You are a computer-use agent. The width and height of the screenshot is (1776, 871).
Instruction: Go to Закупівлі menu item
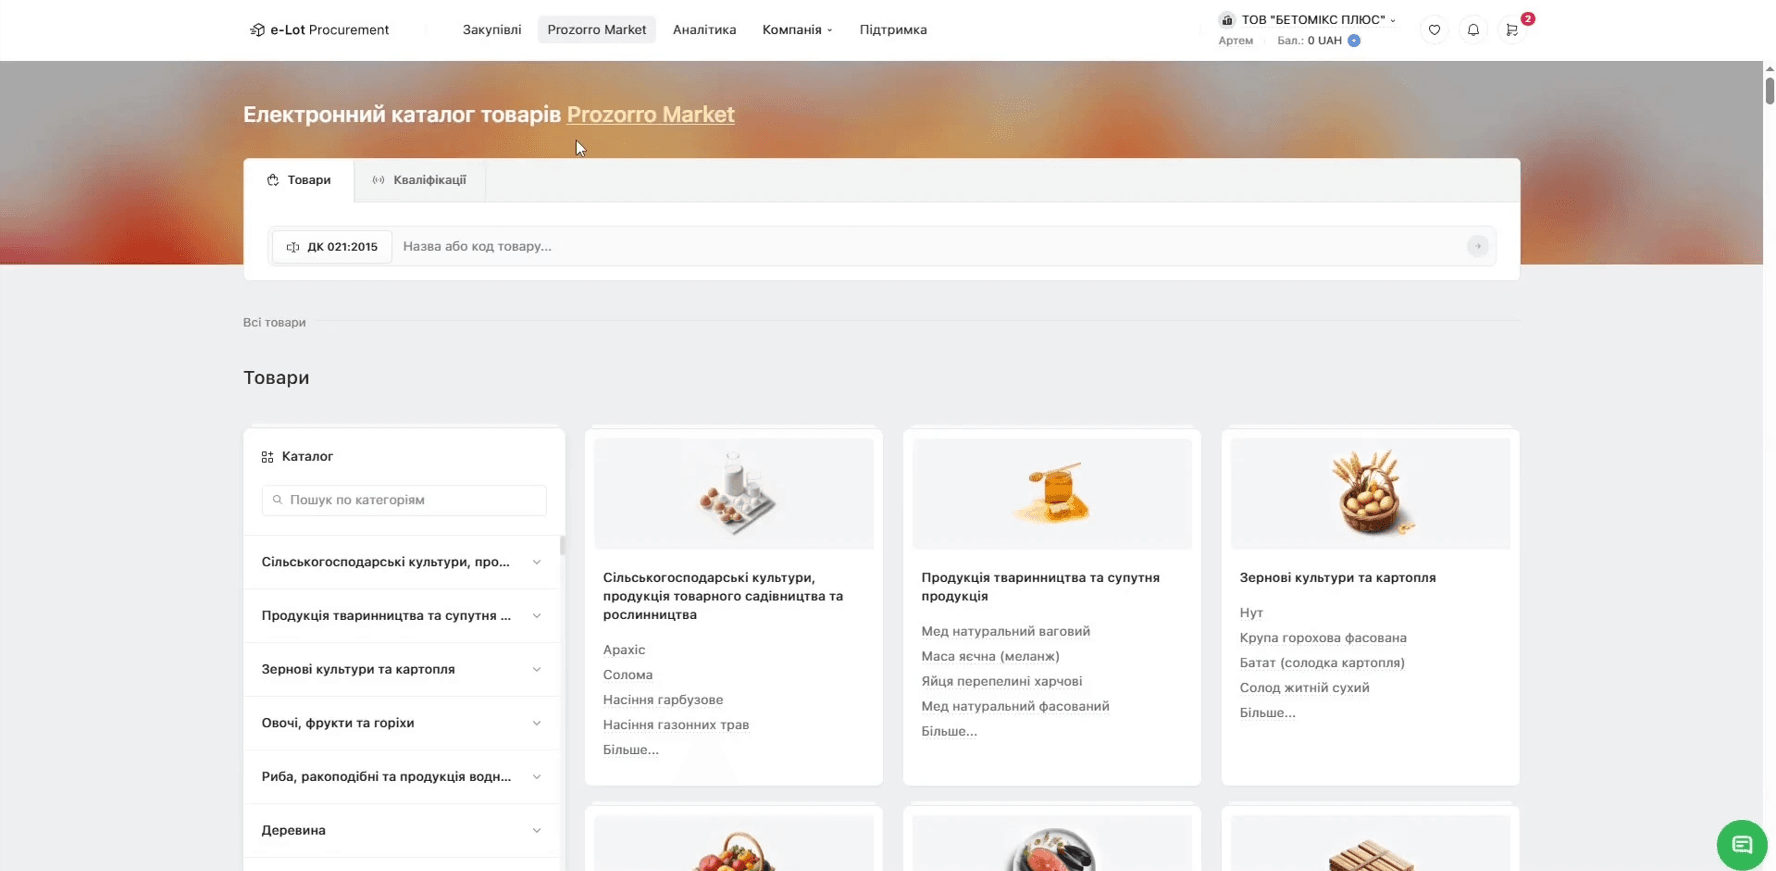(x=492, y=30)
